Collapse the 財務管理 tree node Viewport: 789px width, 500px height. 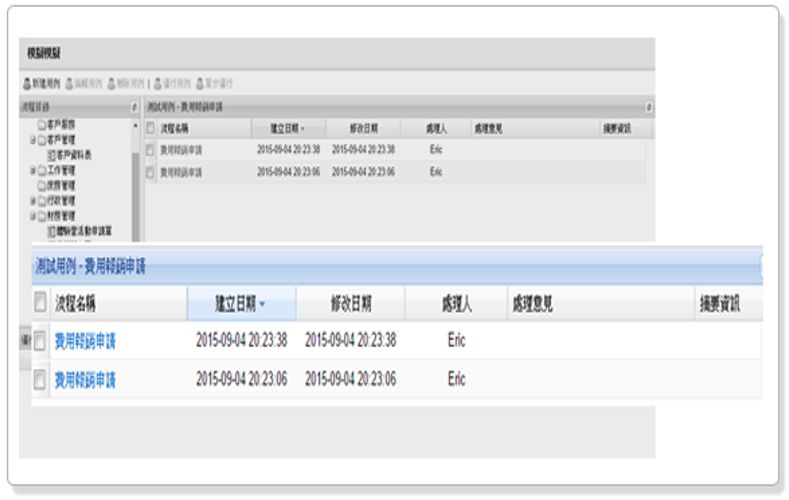tap(33, 215)
